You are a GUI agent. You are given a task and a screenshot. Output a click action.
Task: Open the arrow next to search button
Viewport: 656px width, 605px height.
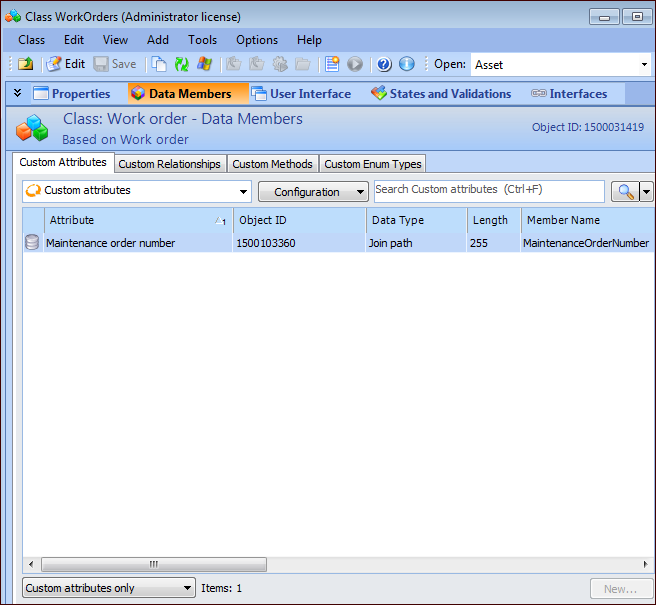coord(646,192)
